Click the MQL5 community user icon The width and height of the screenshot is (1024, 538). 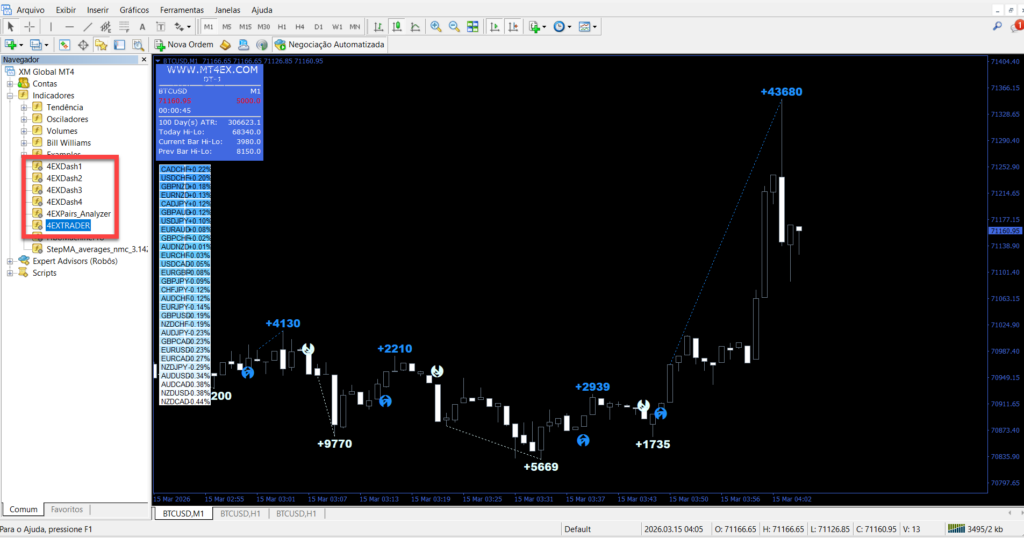(x=244, y=44)
